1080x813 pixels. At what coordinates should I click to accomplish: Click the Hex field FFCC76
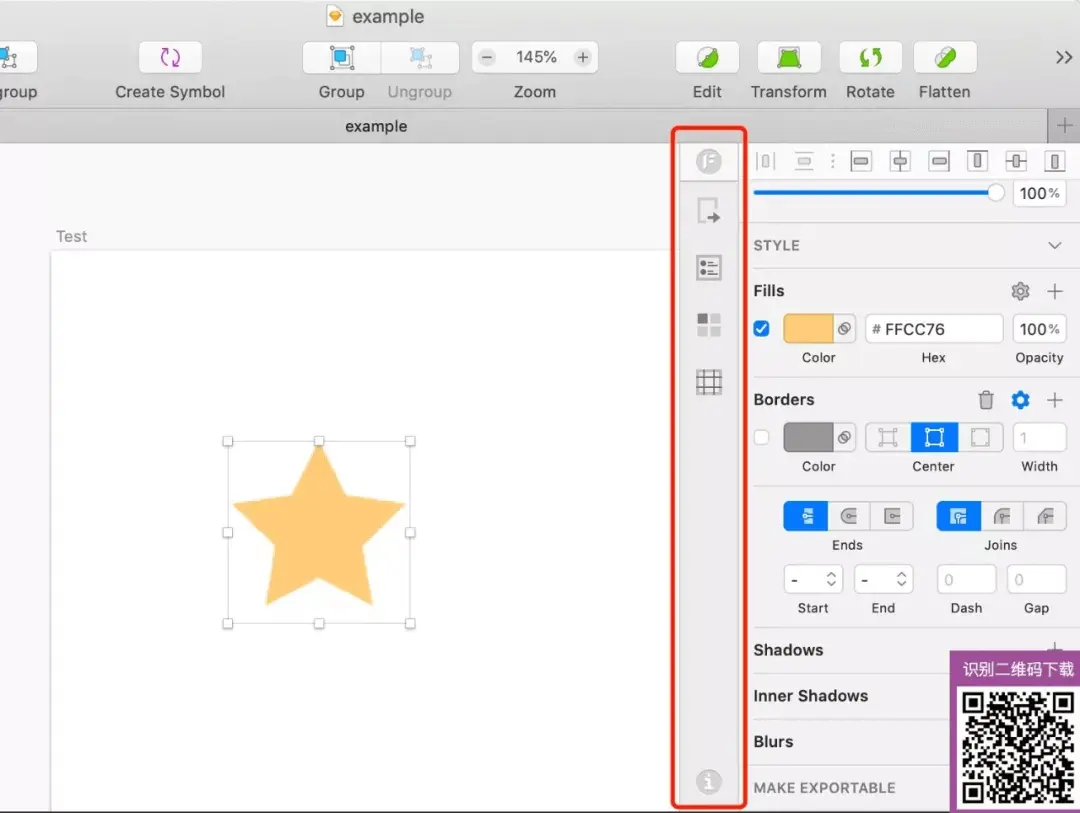point(934,329)
